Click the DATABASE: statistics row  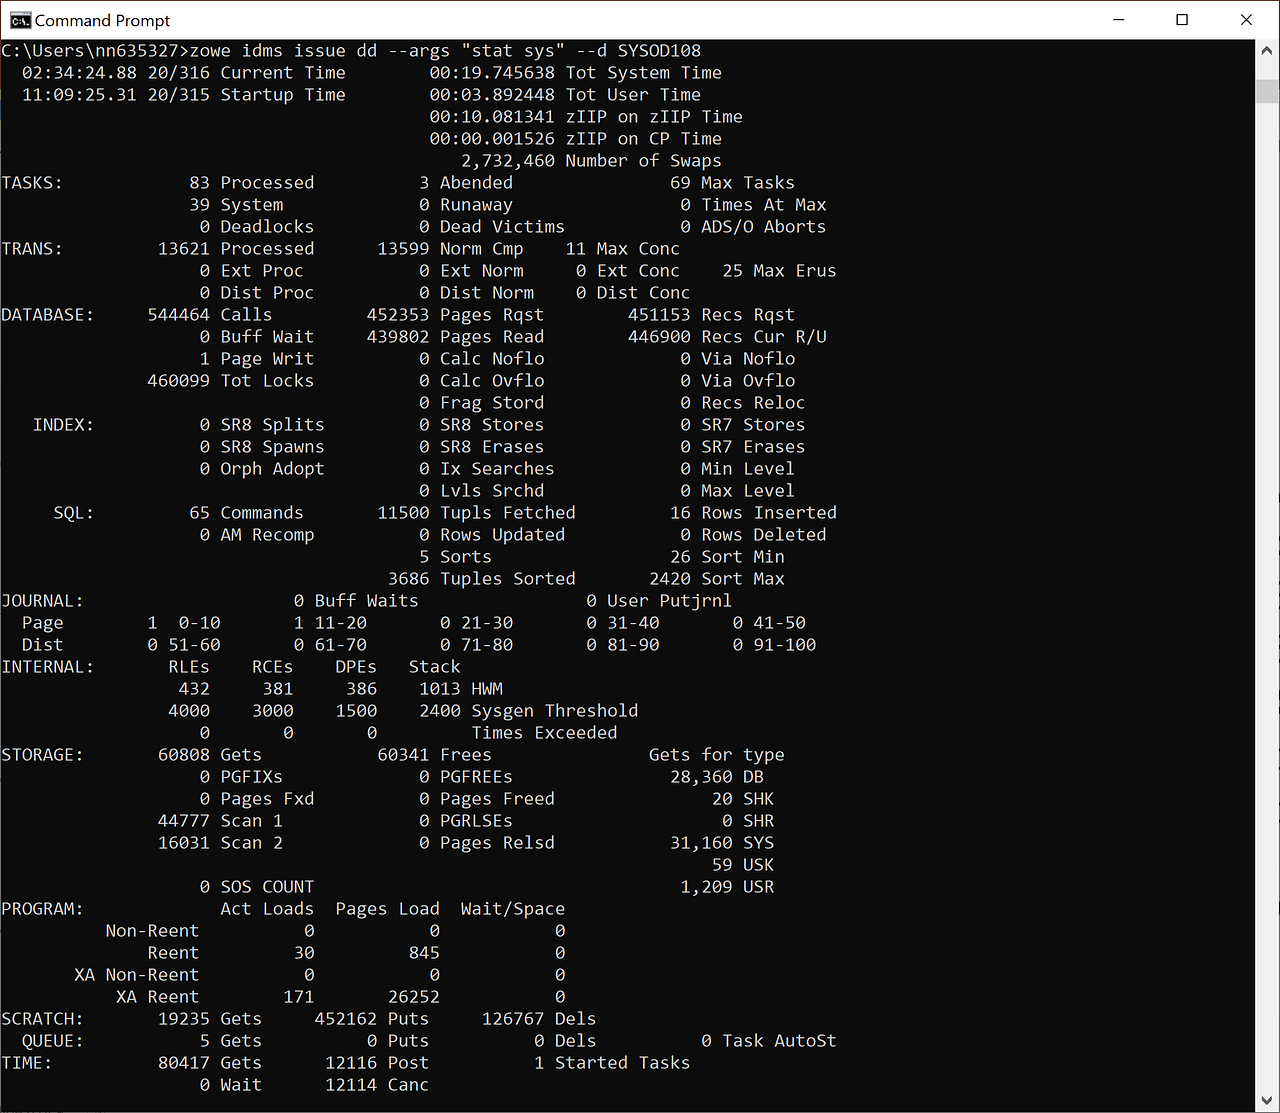coord(48,314)
